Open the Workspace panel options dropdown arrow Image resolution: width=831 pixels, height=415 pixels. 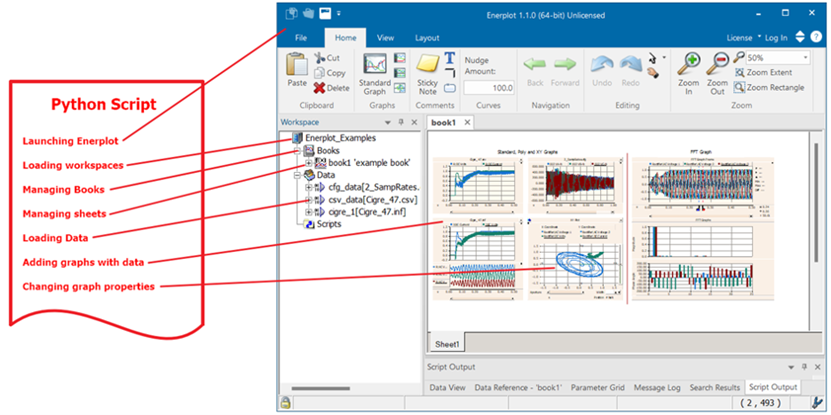pos(388,122)
